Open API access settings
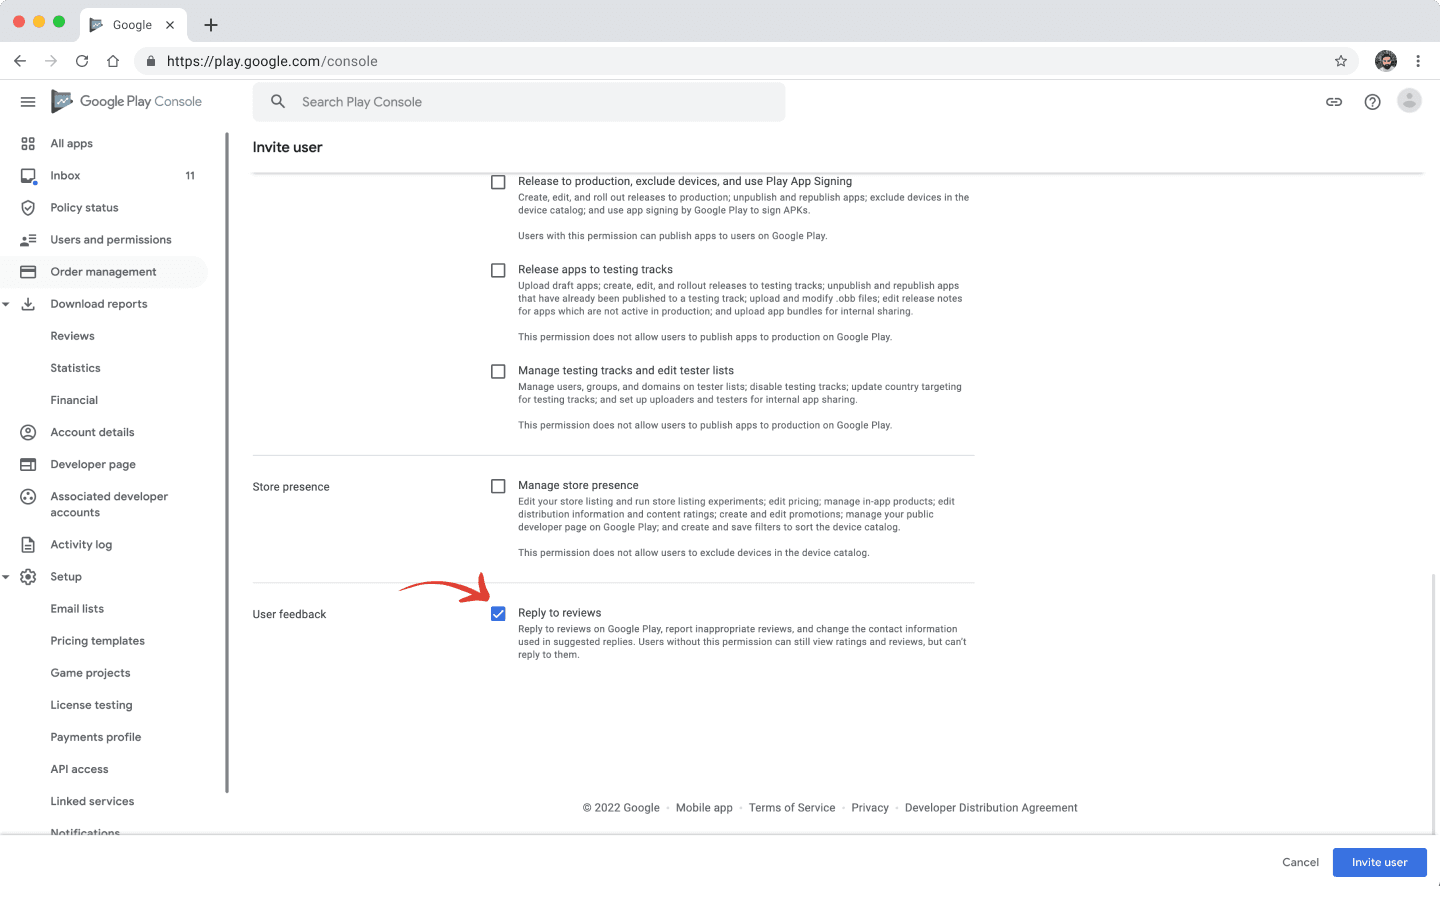This screenshot has width=1440, height=897. pyautogui.click(x=80, y=769)
